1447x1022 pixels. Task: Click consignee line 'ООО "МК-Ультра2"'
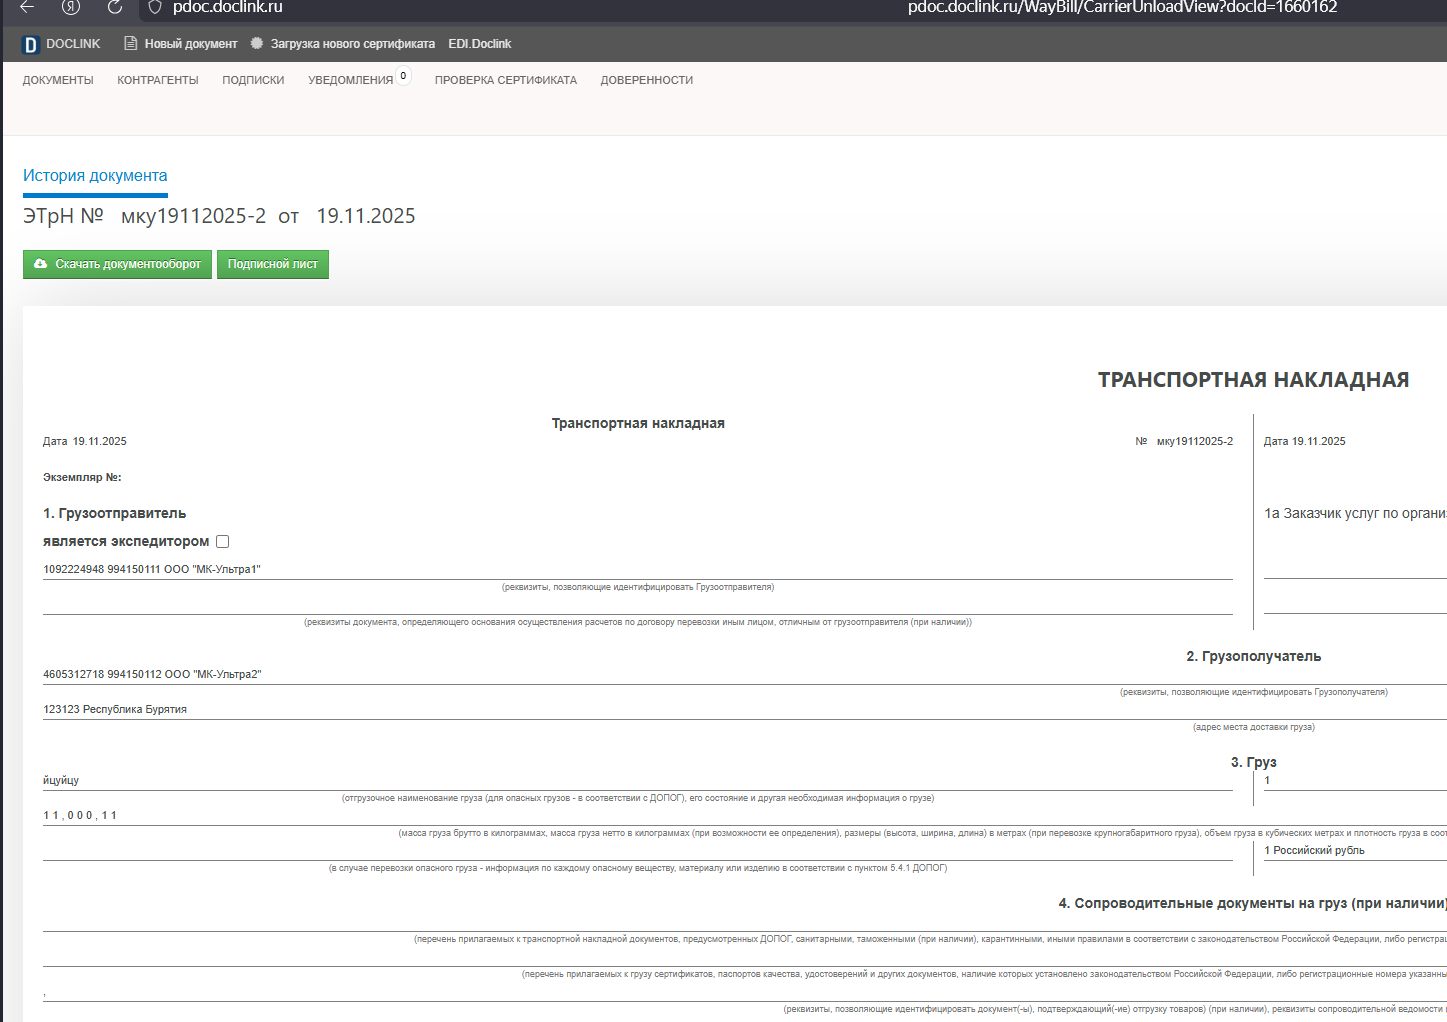pyautogui.click(x=213, y=674)
